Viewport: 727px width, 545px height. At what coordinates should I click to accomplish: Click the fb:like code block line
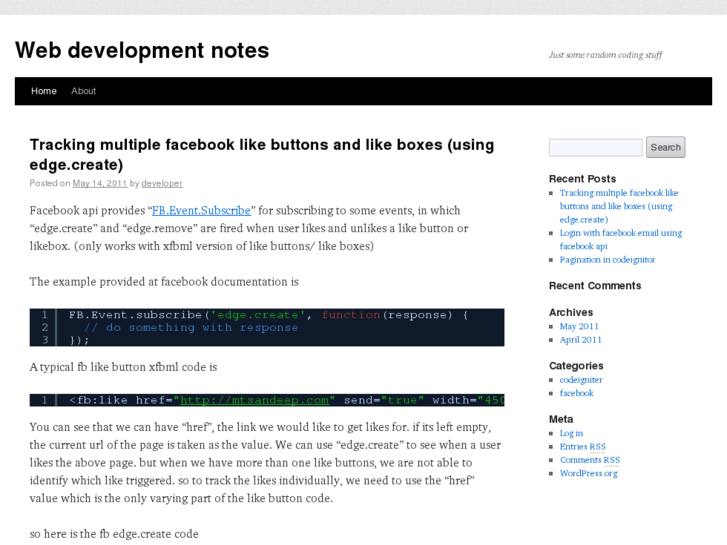[x=267, y=400]
